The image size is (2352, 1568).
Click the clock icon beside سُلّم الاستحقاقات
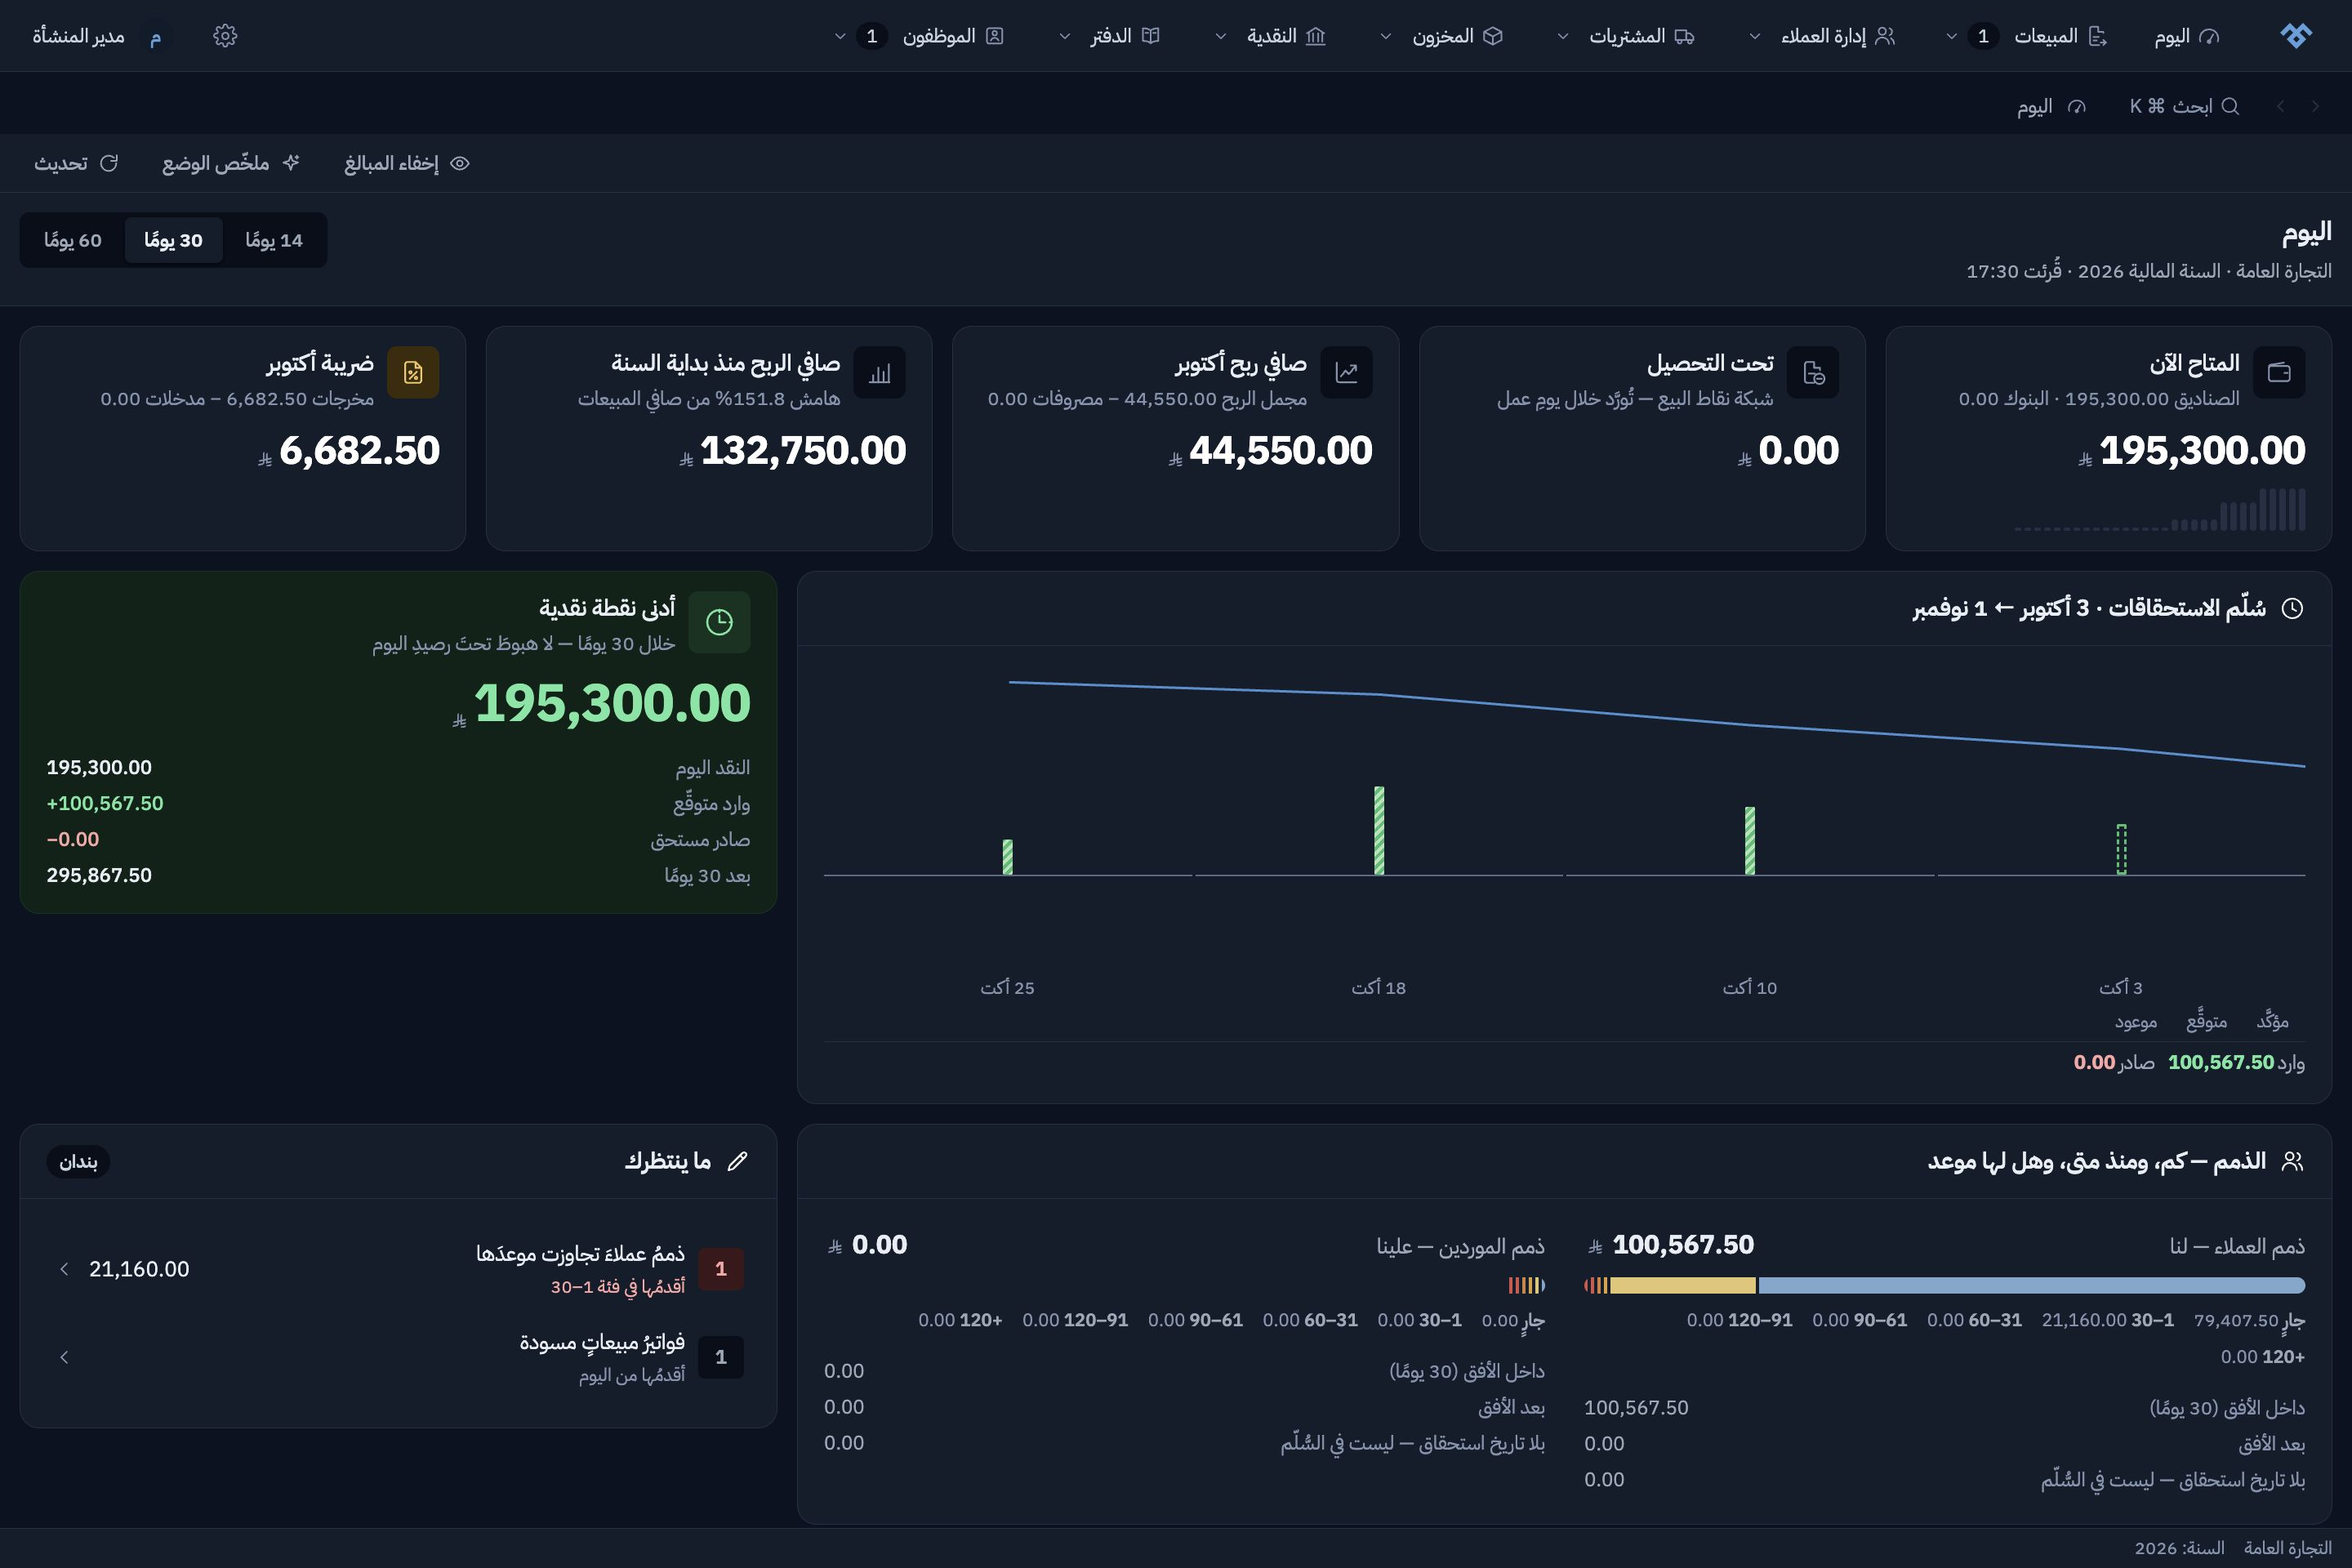tap(2292, 608)
